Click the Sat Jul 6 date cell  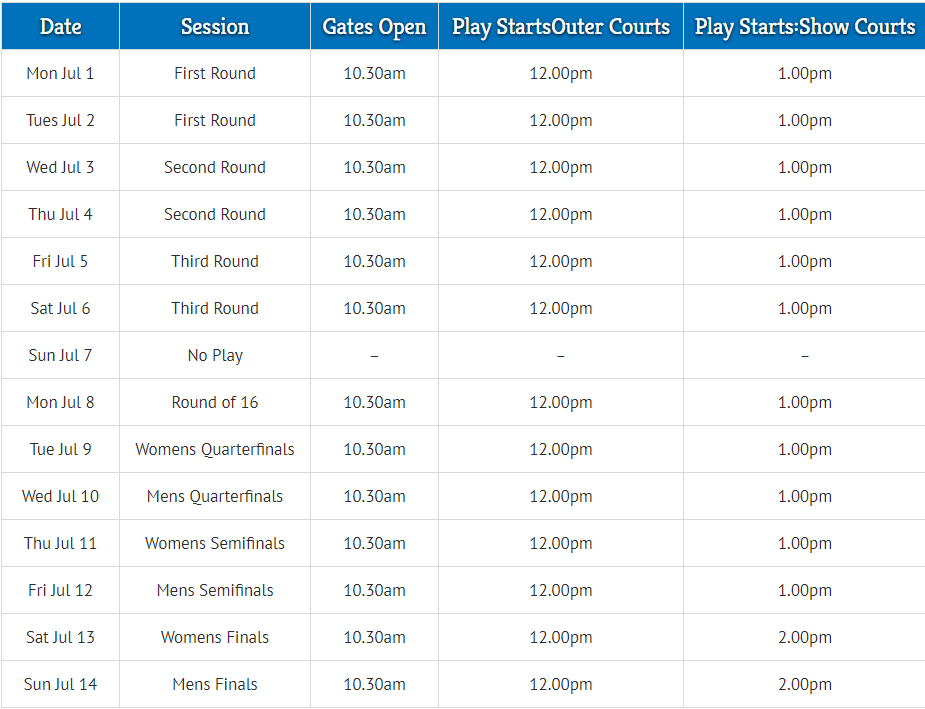(x=60, y=308)
